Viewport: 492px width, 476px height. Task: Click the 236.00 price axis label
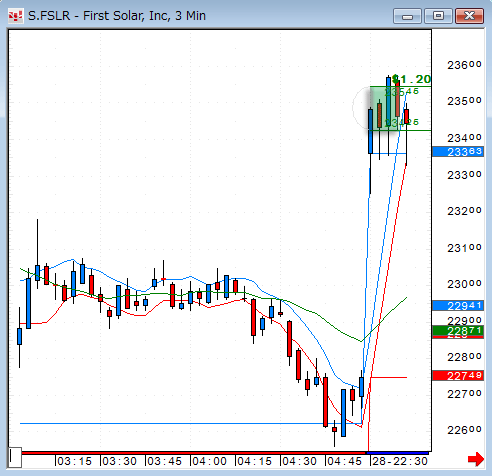[464, 65]
